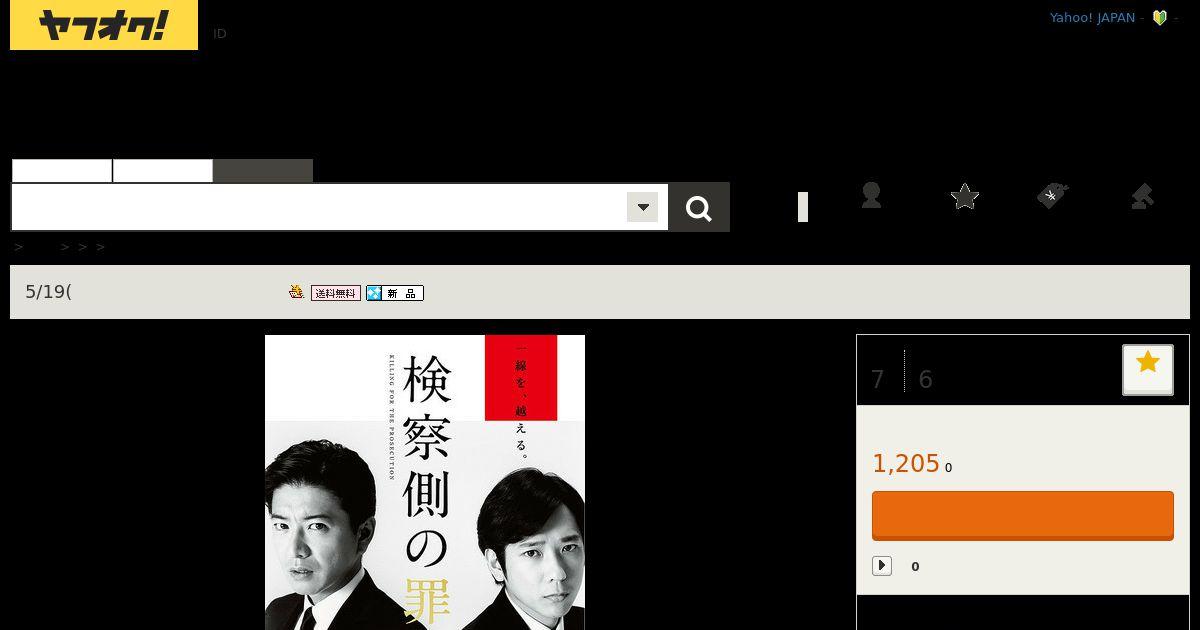
Task: Select the first white search tab
Action: point(62,171)
